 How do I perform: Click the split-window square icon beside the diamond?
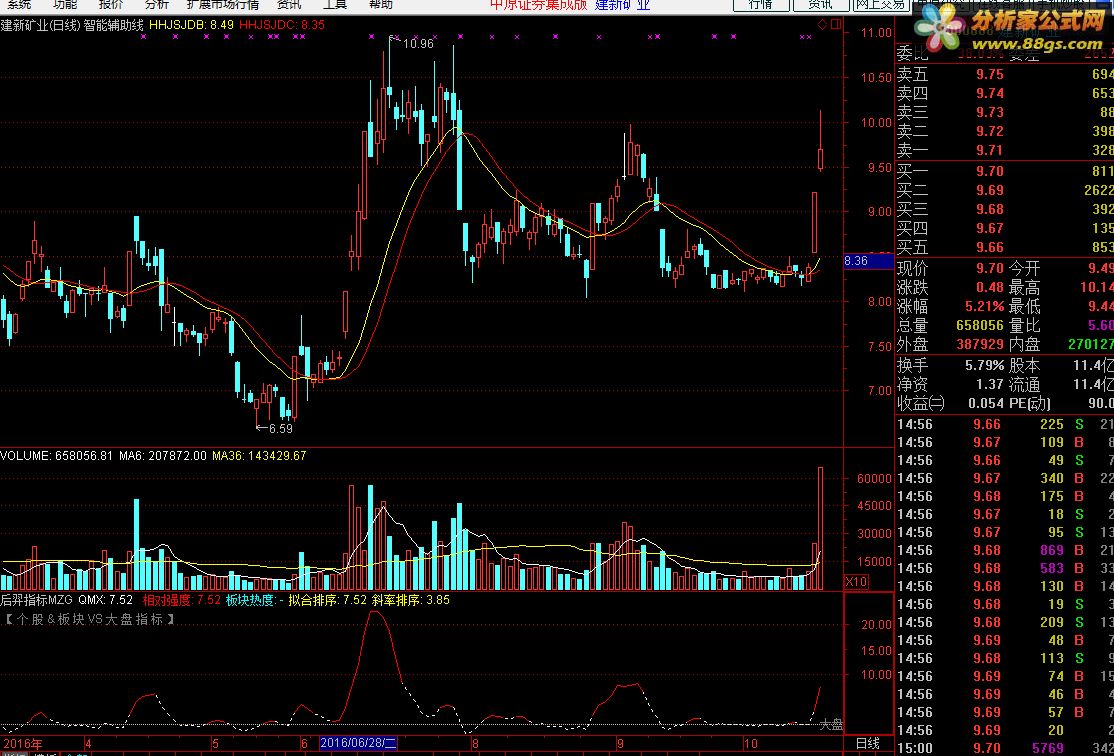click(x=836, y=25)
